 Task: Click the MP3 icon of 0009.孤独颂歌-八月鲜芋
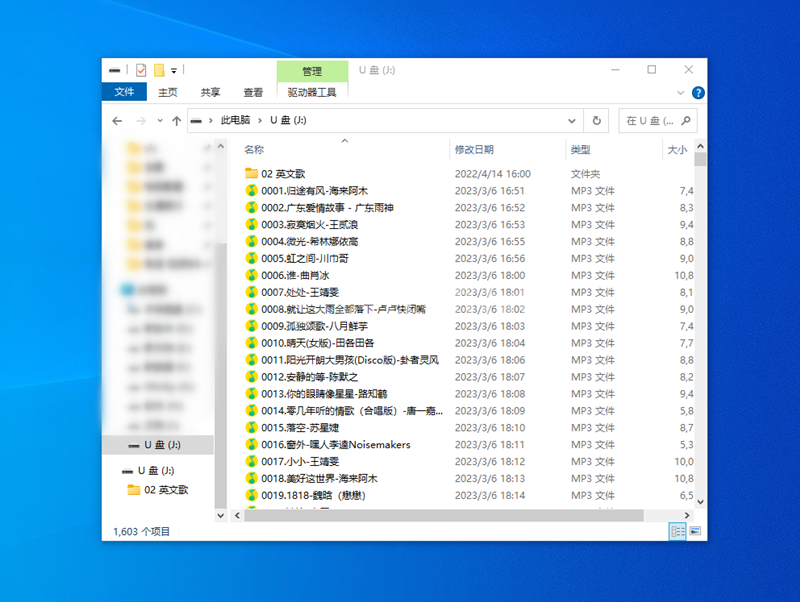point(251,326)
